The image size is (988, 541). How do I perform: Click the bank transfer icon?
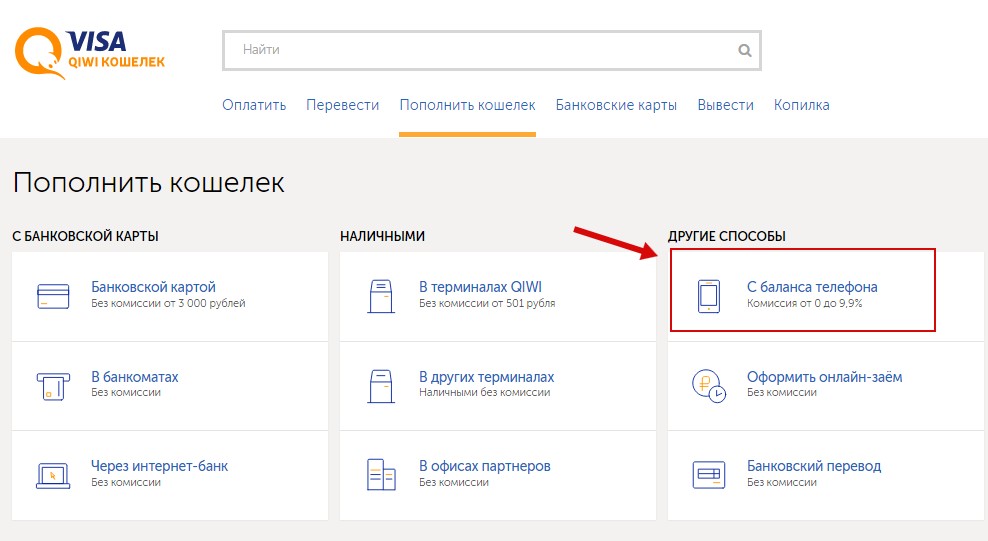coord(708,473)
